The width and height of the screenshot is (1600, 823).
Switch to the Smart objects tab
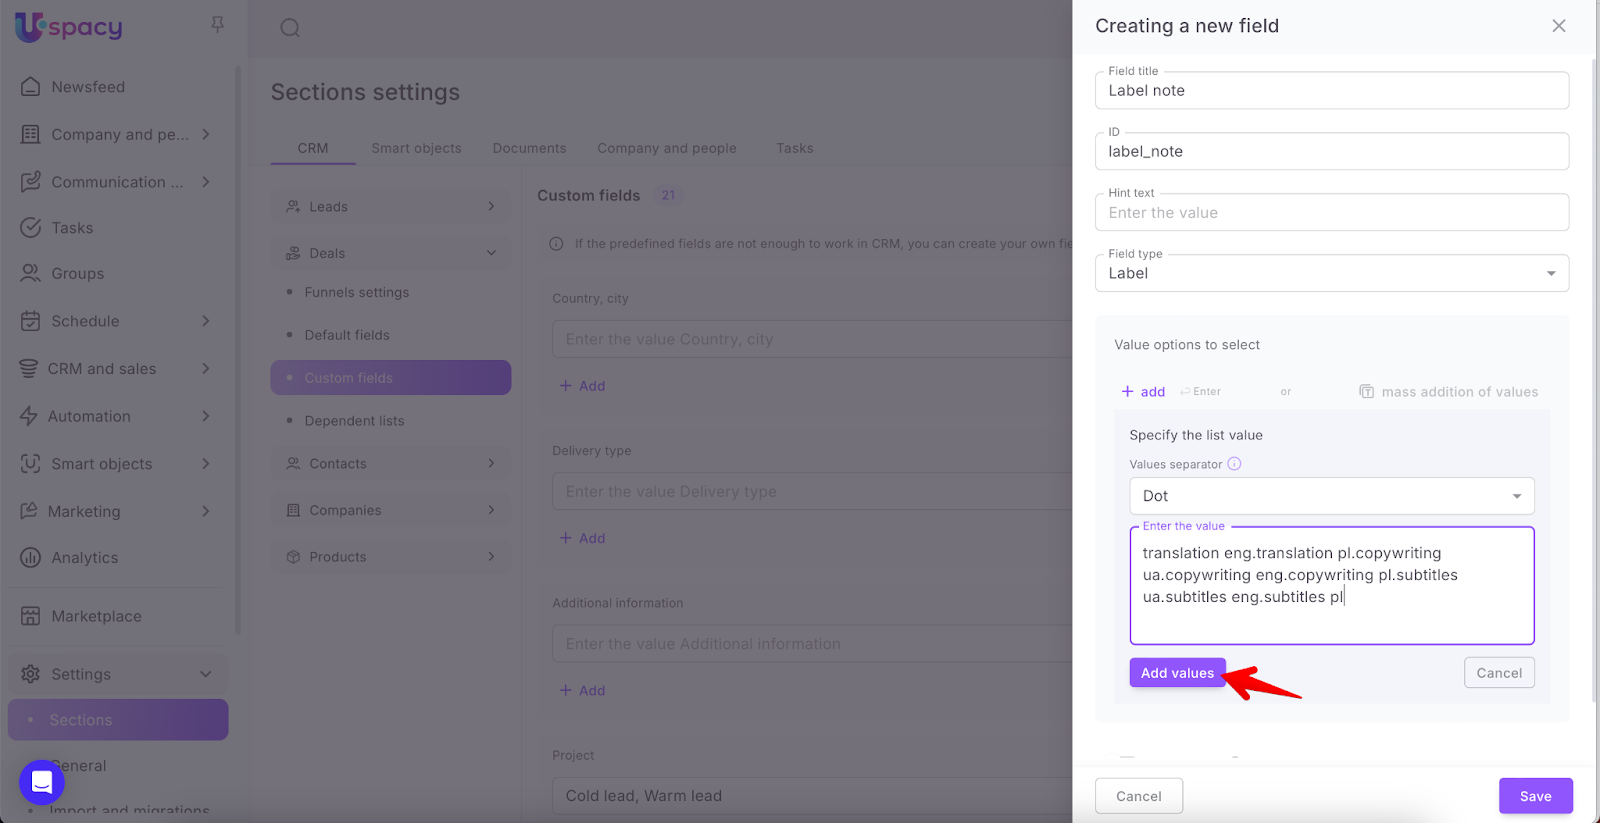416,148
